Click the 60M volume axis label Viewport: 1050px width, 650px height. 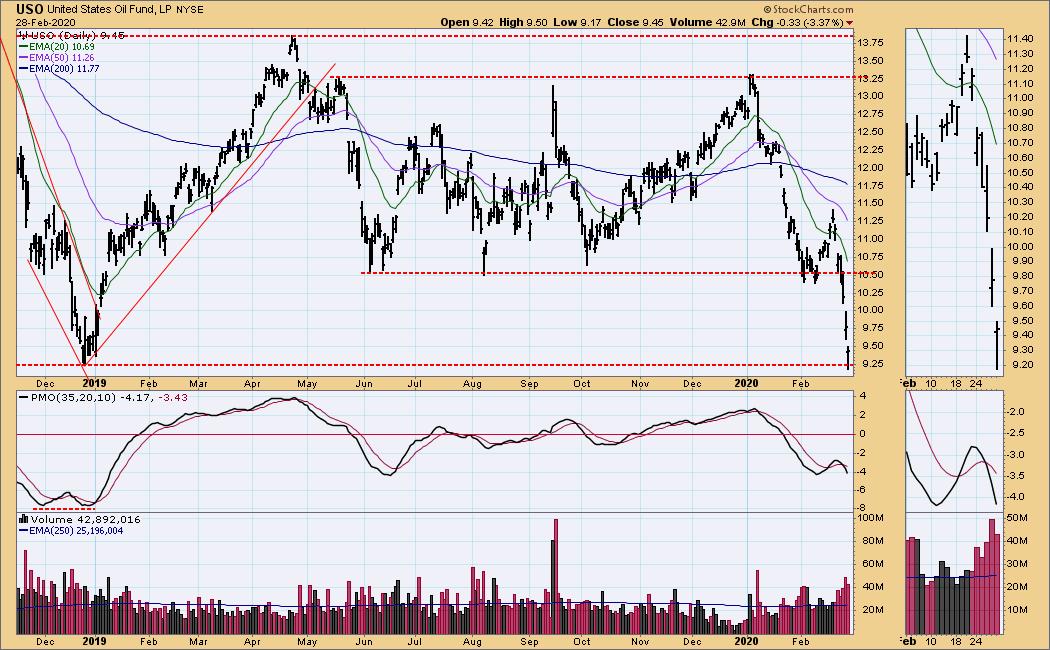tap(871, 564)
